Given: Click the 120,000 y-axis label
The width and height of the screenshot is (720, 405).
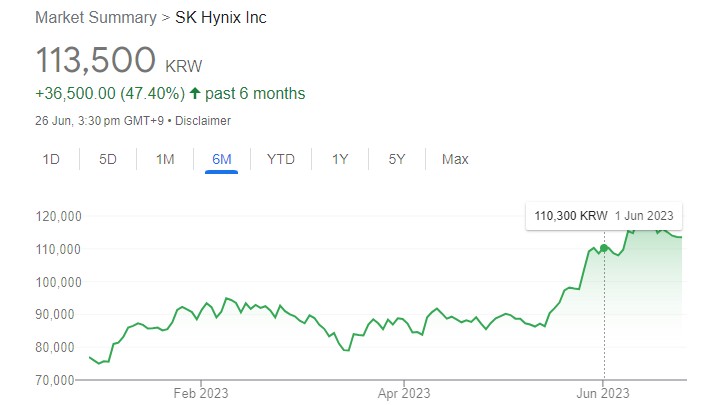Looking at the screenshot, I should pos(58,216).
